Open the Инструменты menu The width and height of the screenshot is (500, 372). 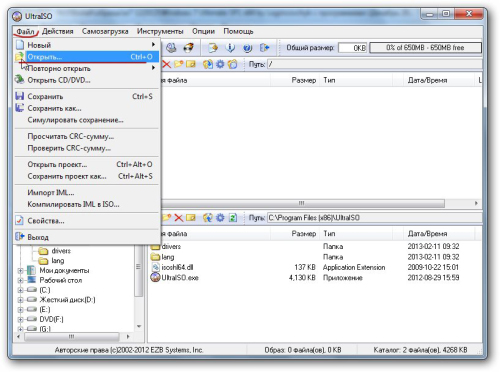click(160, 31)
